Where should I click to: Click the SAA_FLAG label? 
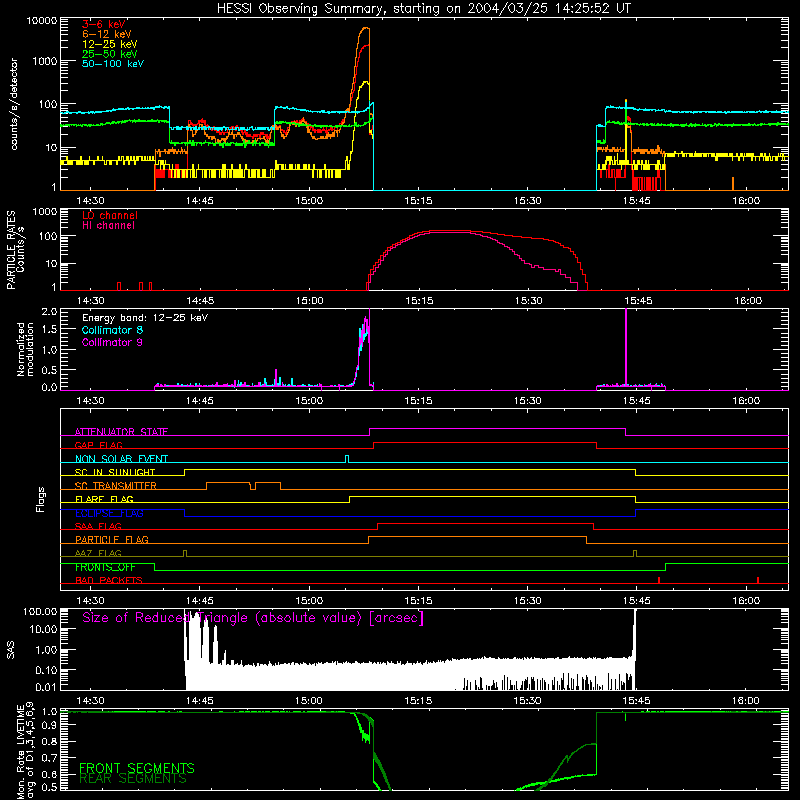98,527
